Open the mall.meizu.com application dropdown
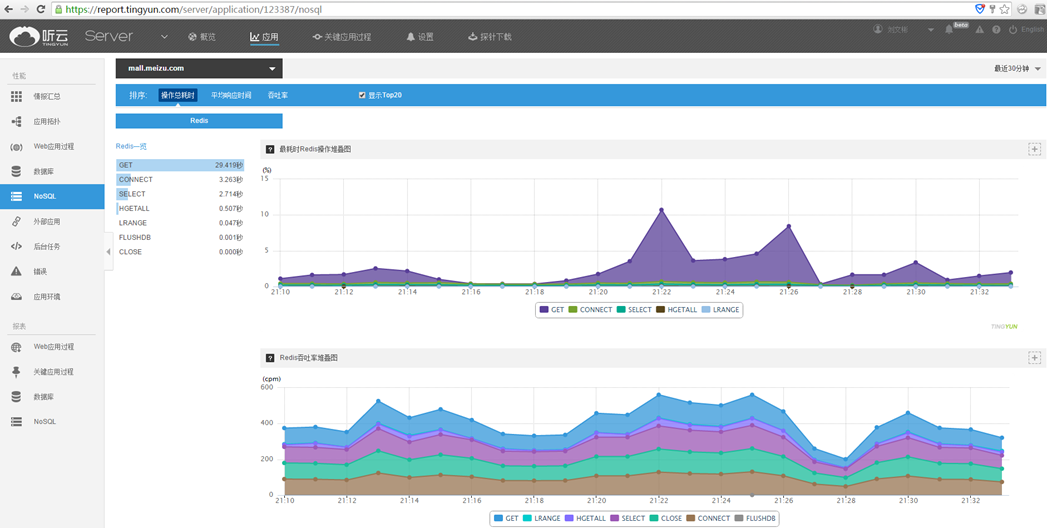This screenshot has height=528, width=1047. pyautogui.click(x=199, y=68)
